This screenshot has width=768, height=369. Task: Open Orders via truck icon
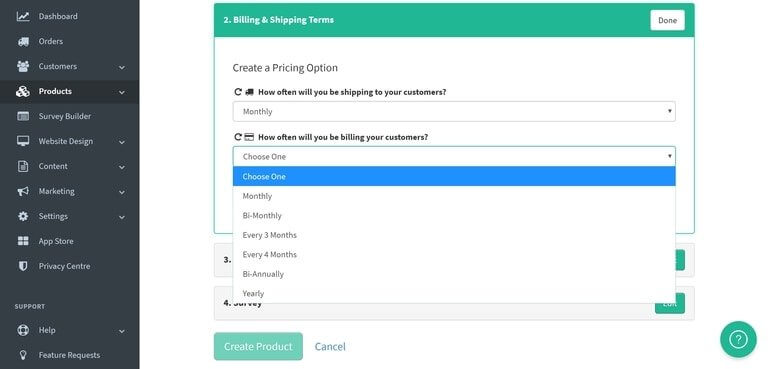23,41
